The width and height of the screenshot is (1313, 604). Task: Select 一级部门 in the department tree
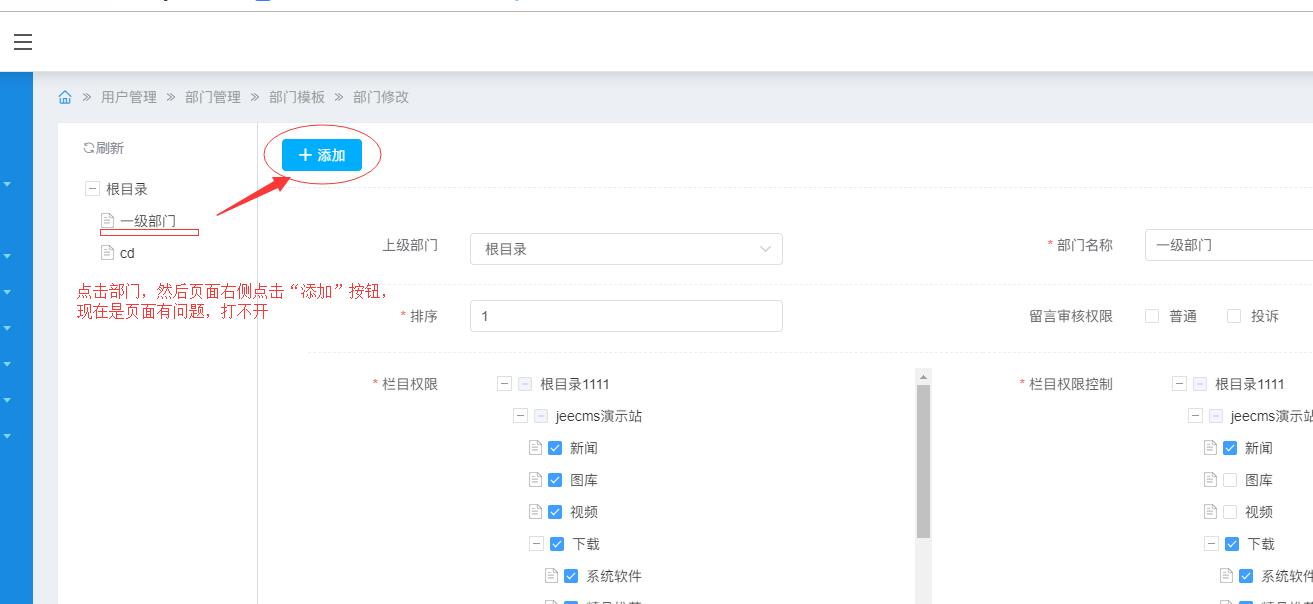click(148, 221)
